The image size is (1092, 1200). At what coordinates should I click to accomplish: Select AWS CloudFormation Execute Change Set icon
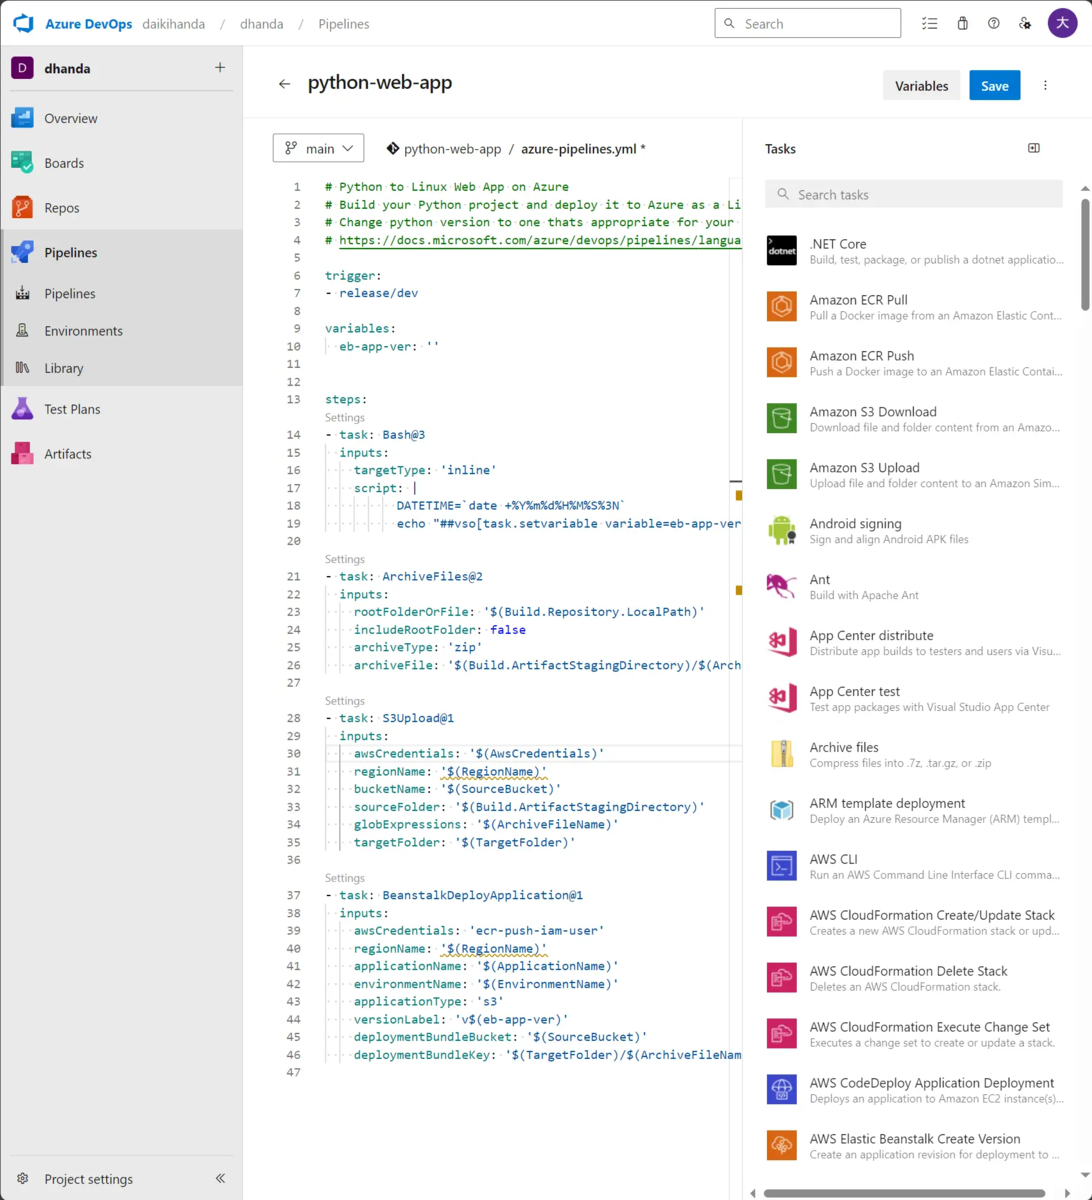click(x=781, y=1035)
